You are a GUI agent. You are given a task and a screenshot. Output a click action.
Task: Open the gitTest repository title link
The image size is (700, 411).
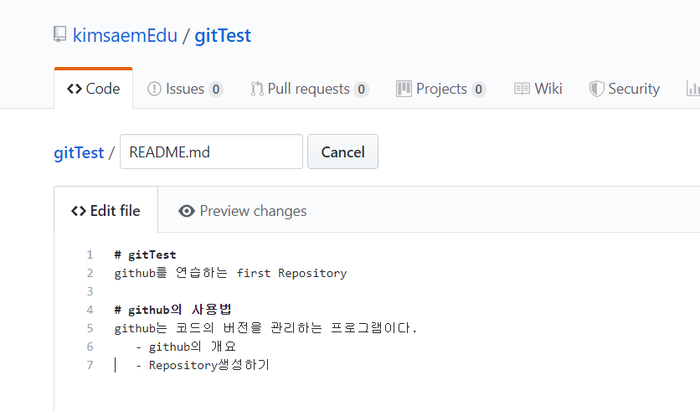coord(222,36)
